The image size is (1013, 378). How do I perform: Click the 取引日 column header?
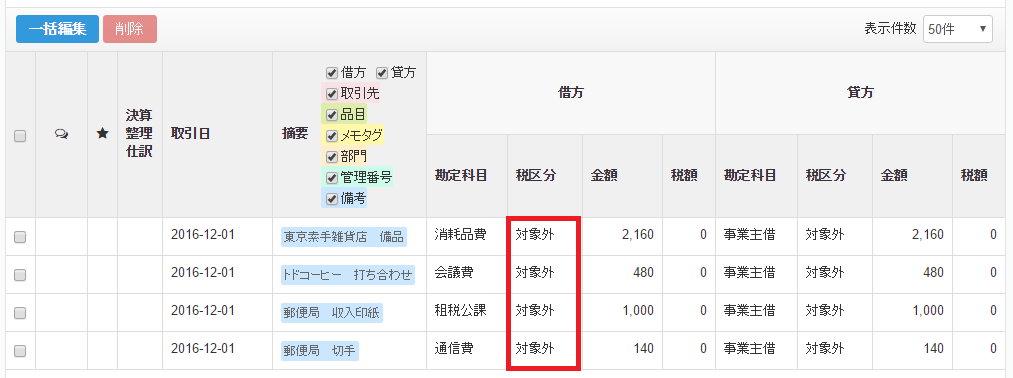[190, 134]
